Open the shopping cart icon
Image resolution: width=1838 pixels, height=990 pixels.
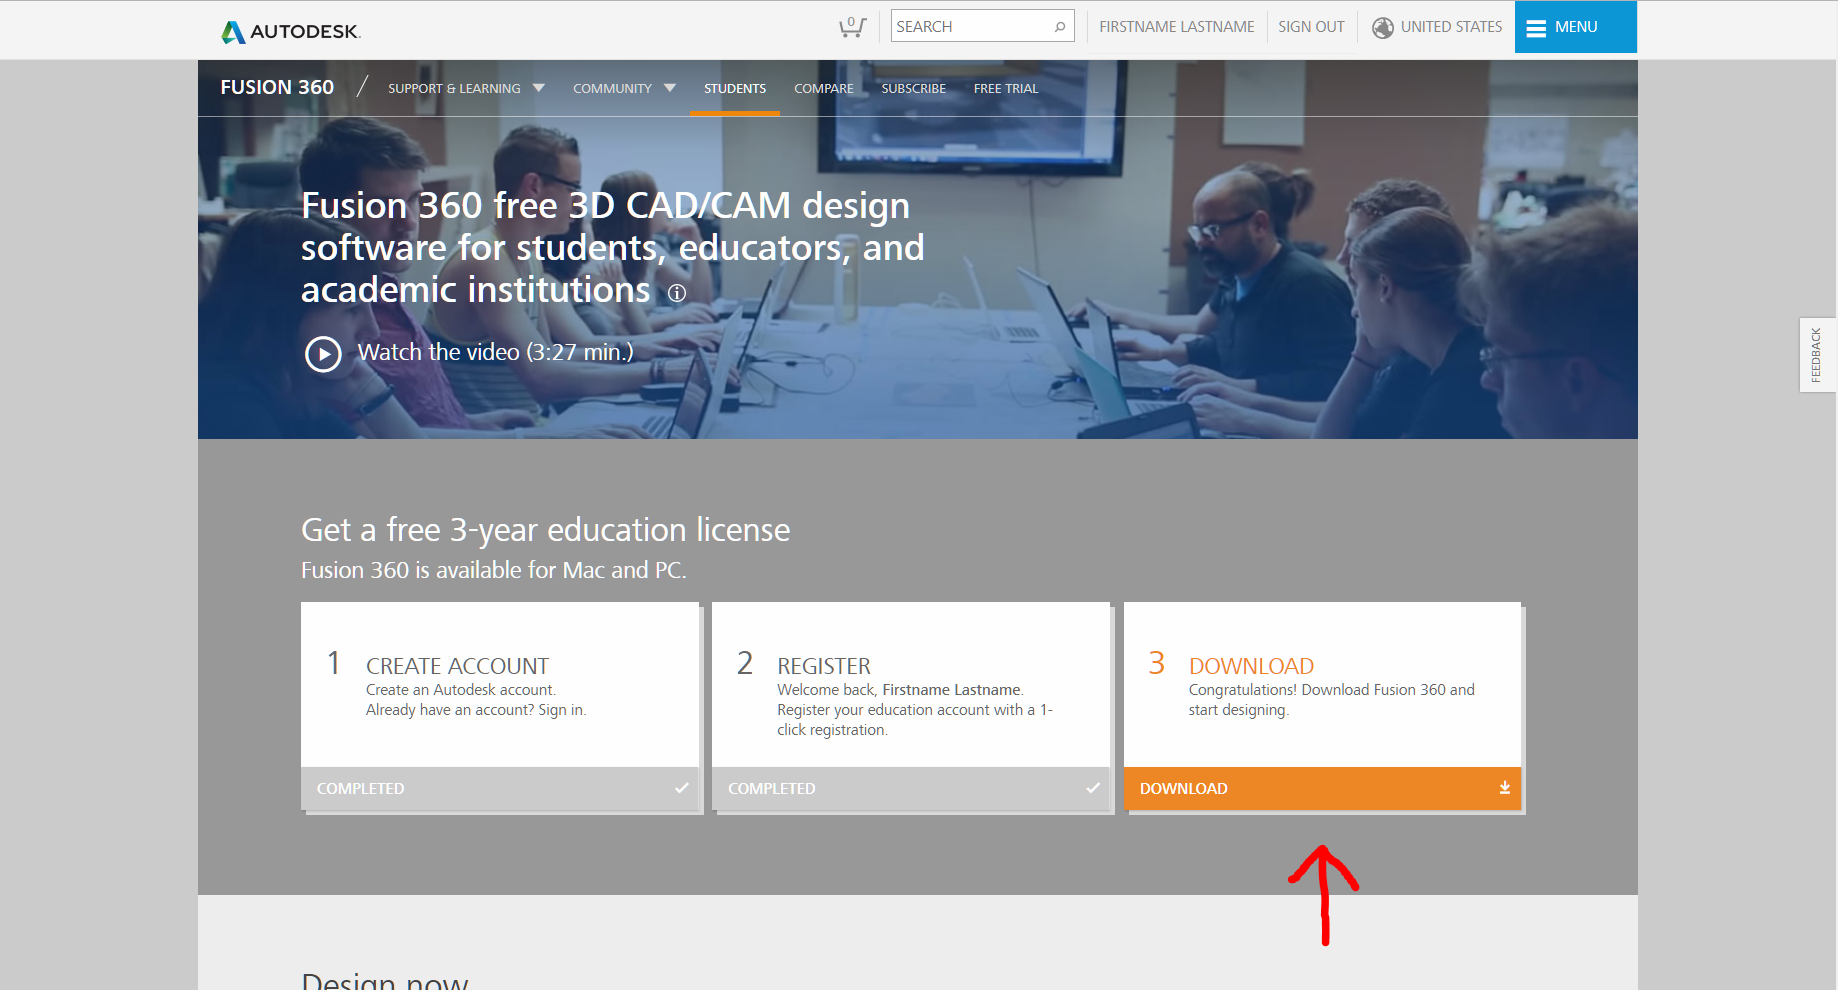point(852,27)
